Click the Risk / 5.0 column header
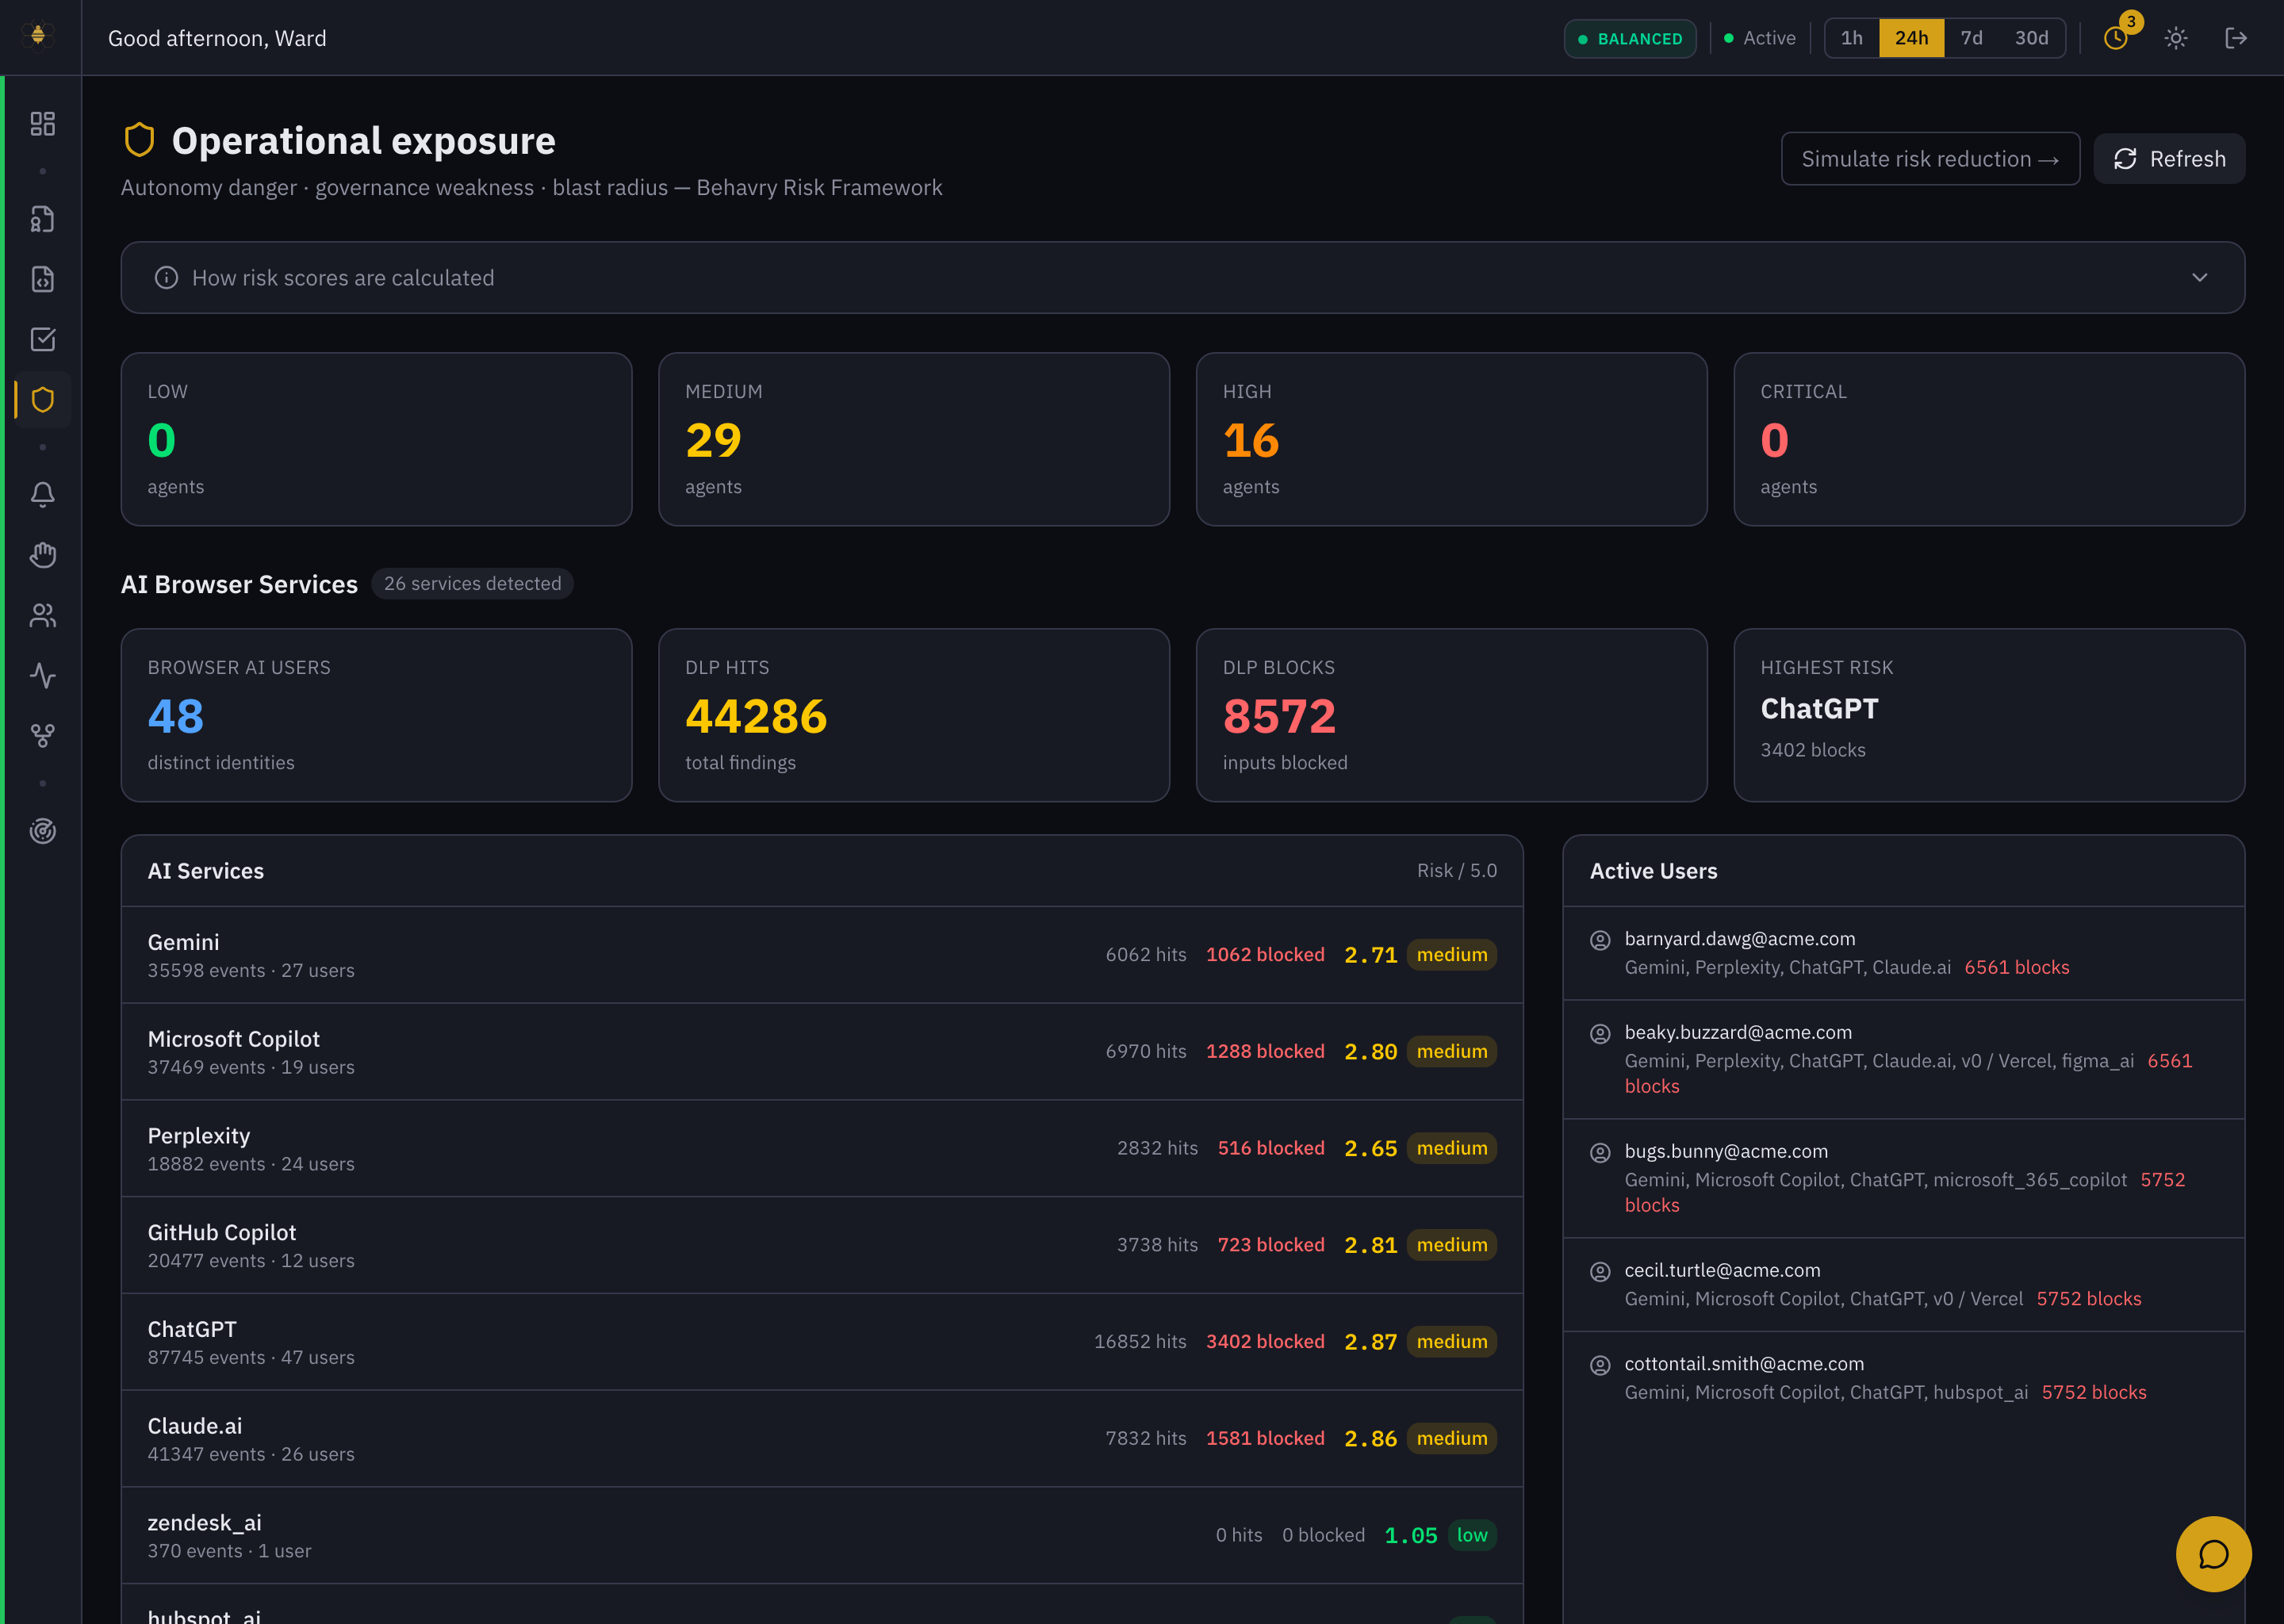 (1457, 871)
